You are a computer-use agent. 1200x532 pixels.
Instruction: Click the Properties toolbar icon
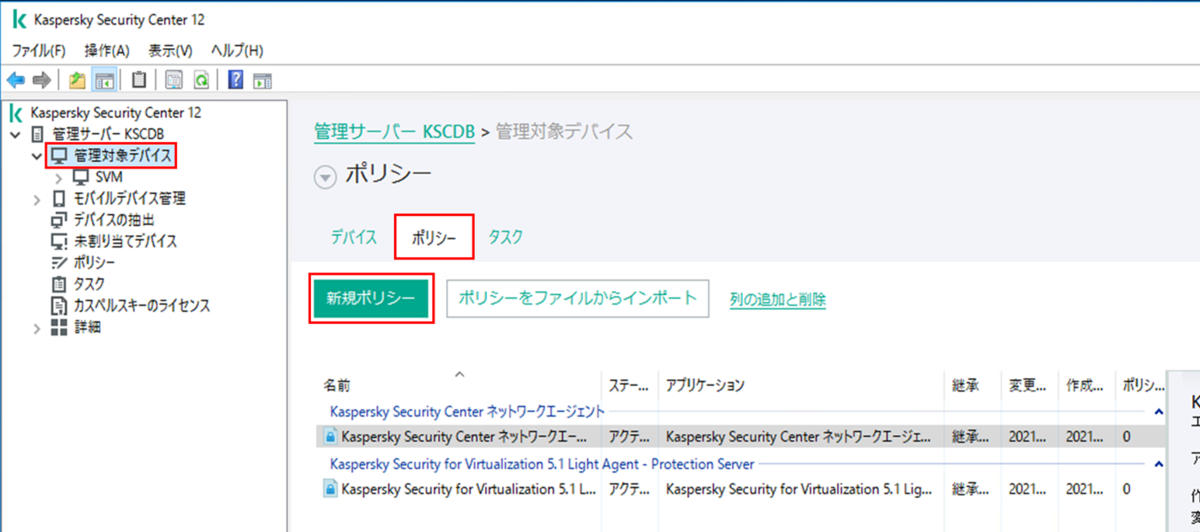click(175, 80)
